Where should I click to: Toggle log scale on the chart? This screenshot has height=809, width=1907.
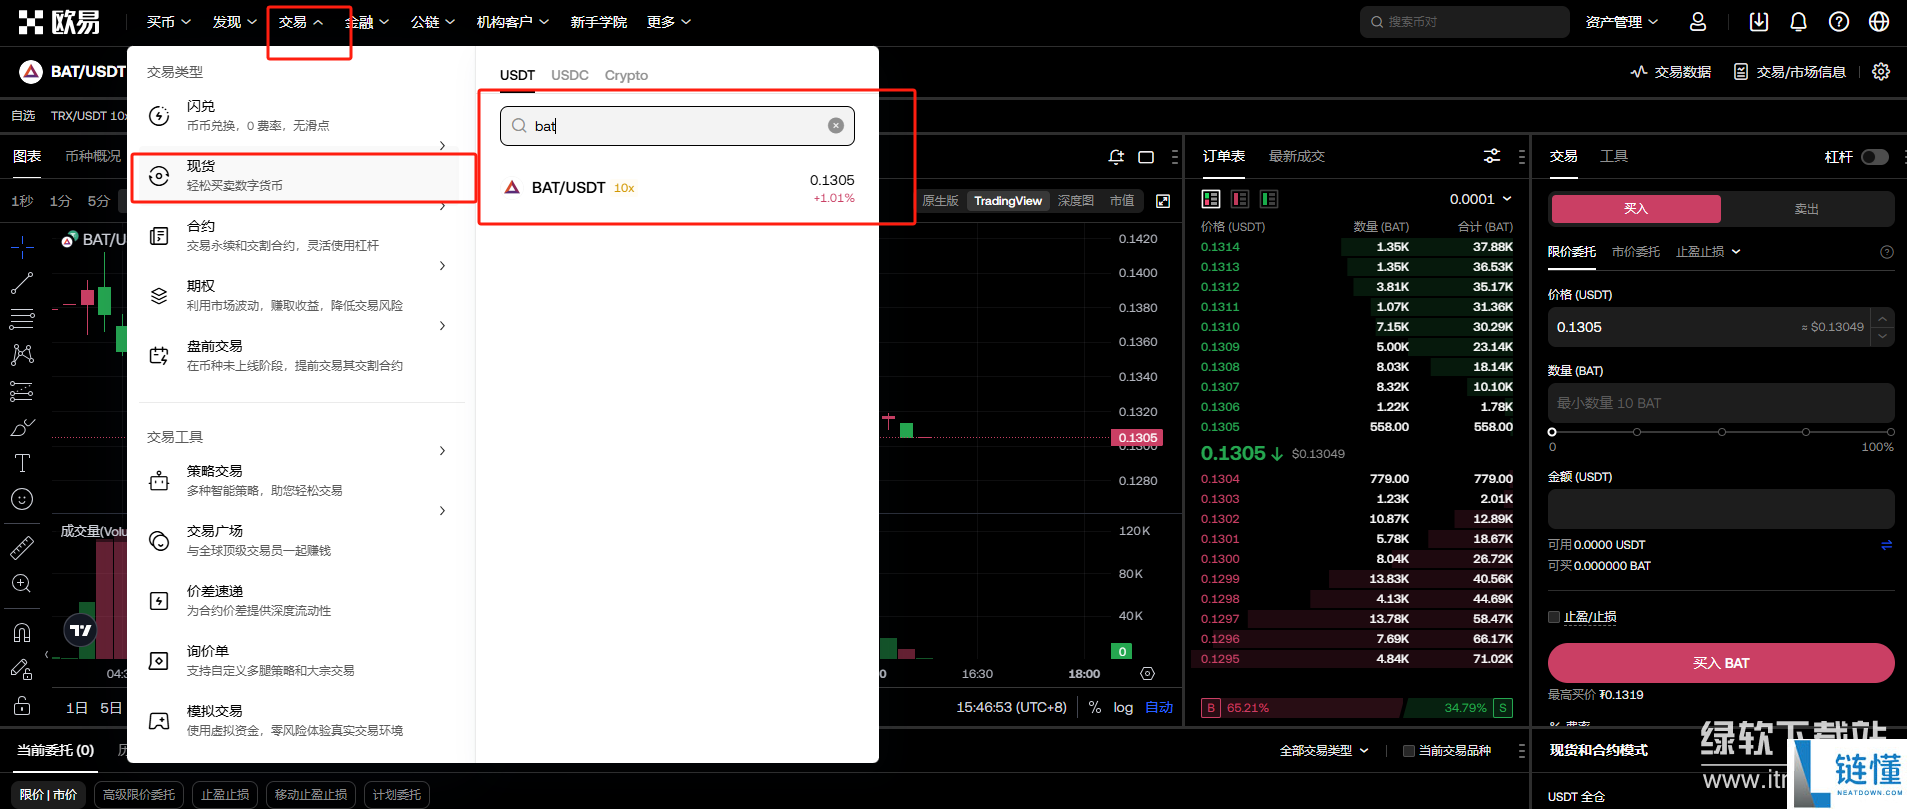[x=1123, y=707]
